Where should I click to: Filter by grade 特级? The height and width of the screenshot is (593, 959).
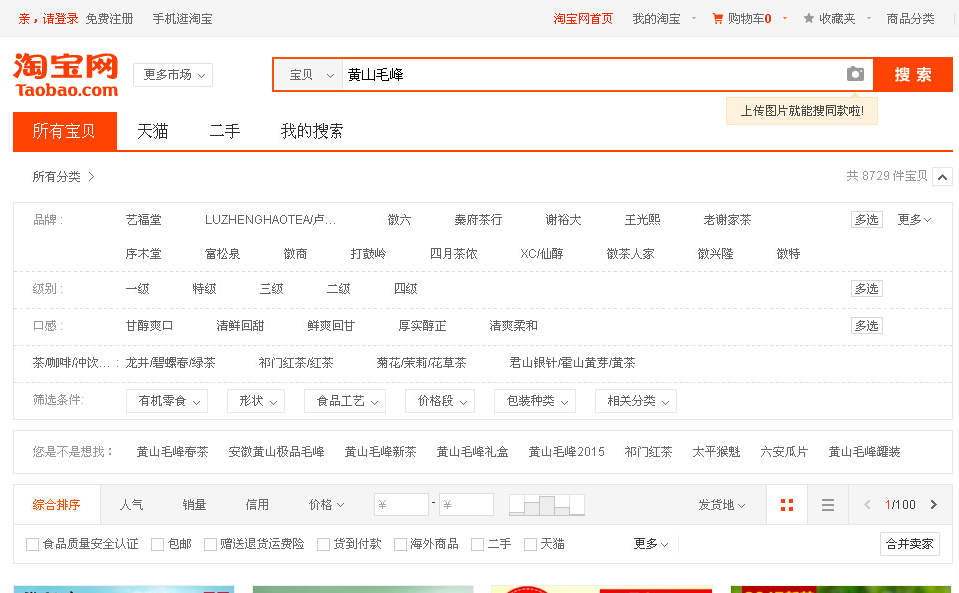(204, 289)
